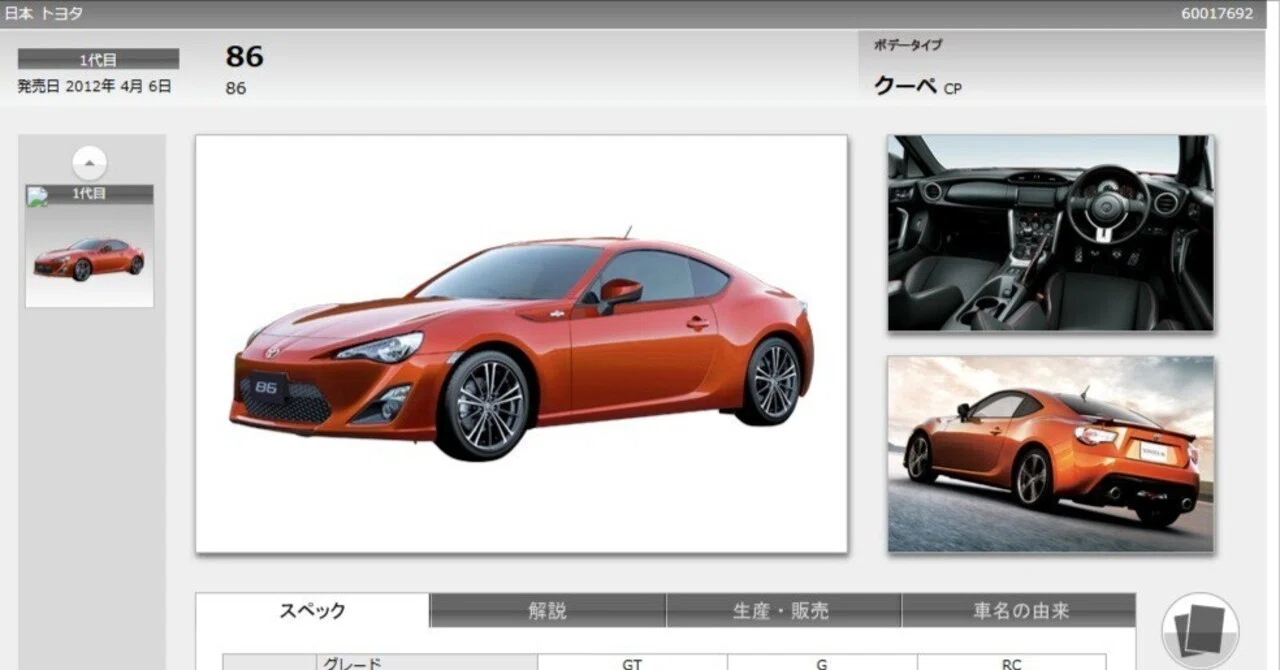Open the 車名の由来 tab

1019,611
